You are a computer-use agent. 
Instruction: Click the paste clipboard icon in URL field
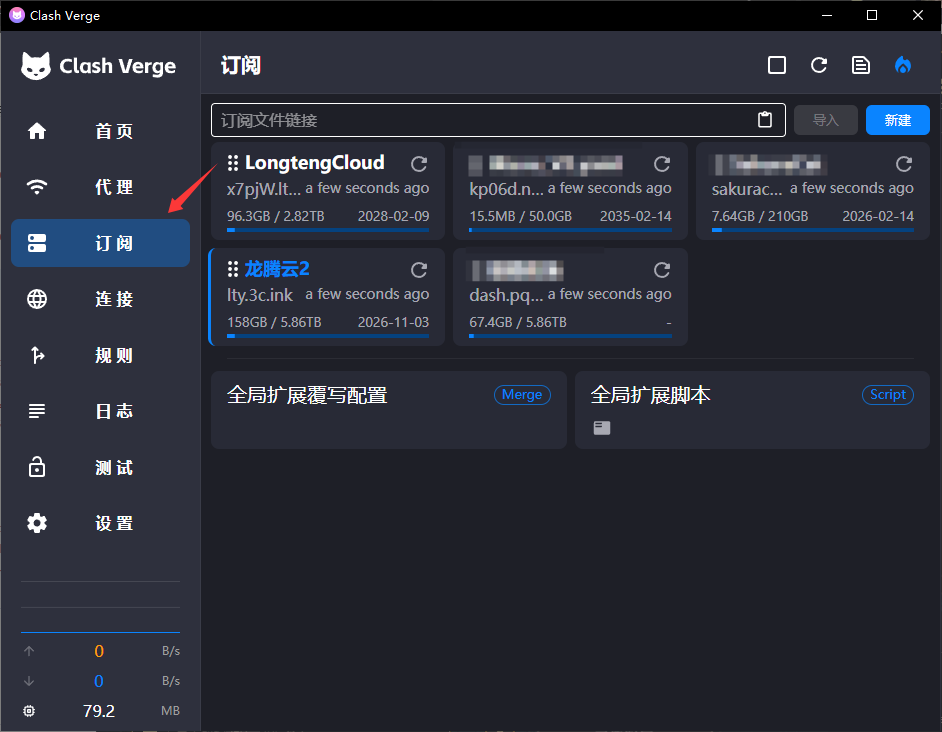(x=765, y=120)
